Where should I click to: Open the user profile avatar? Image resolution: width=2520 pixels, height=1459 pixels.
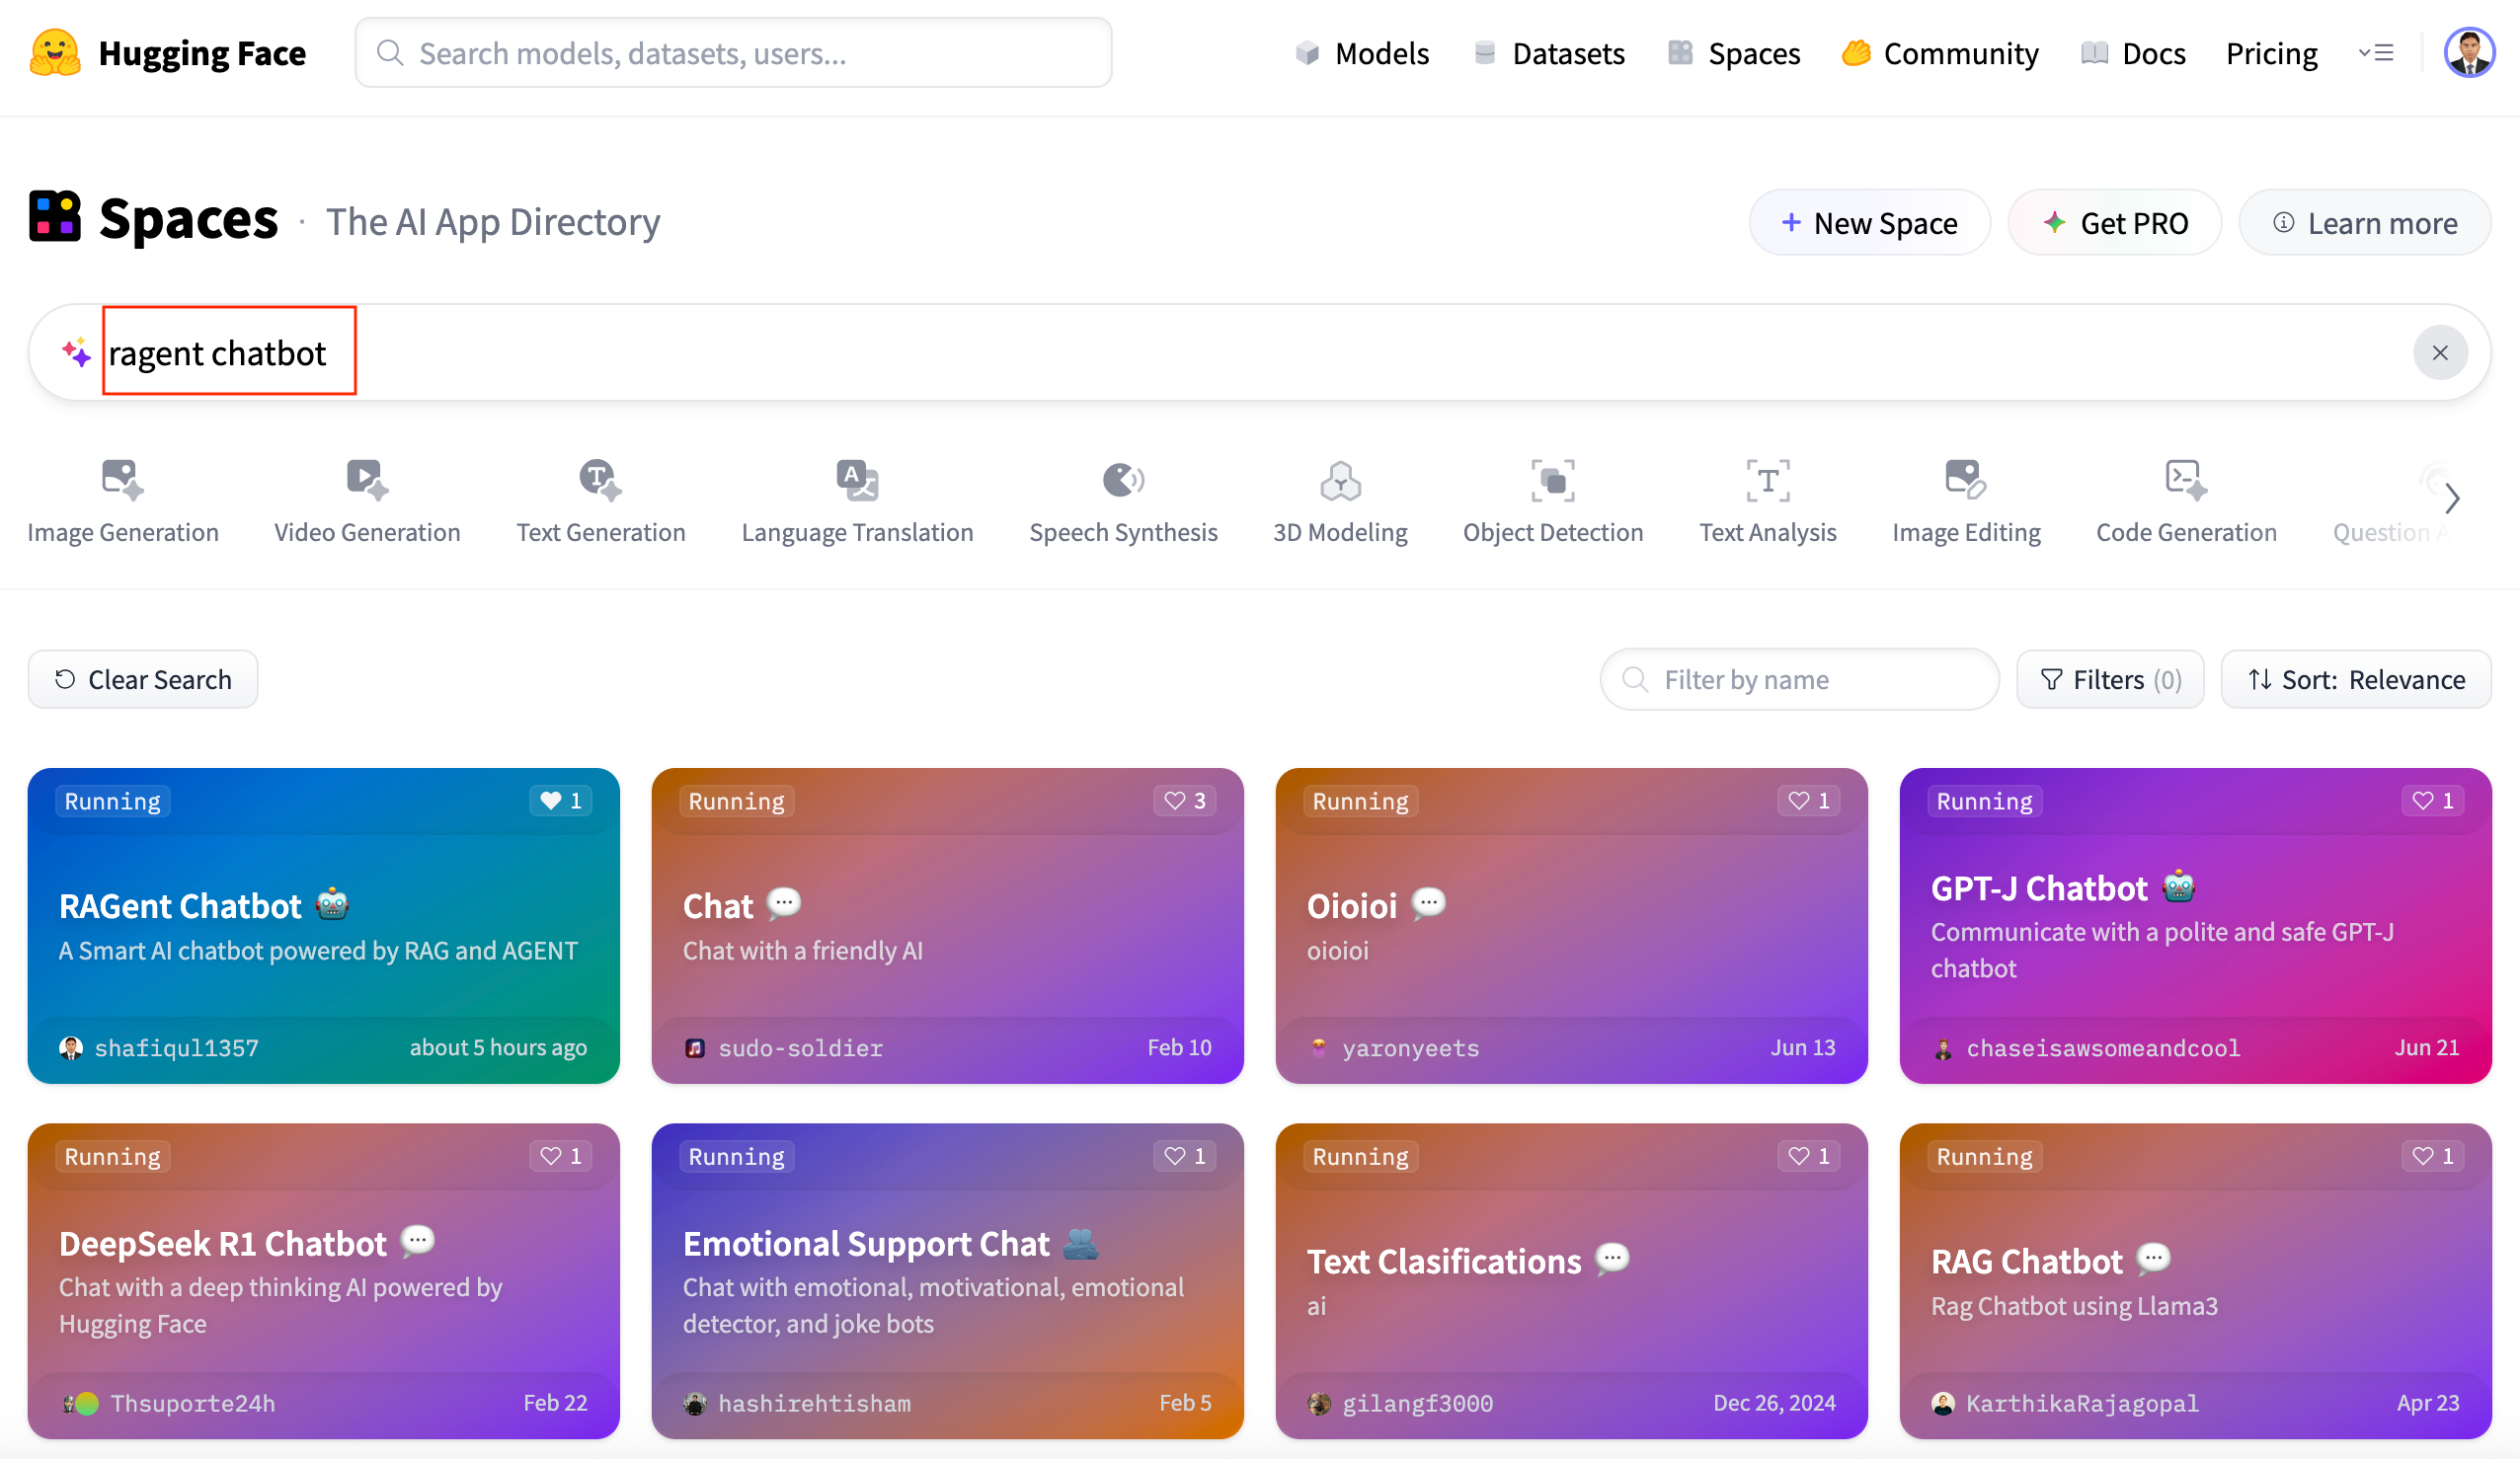[x=2469, y=52]
